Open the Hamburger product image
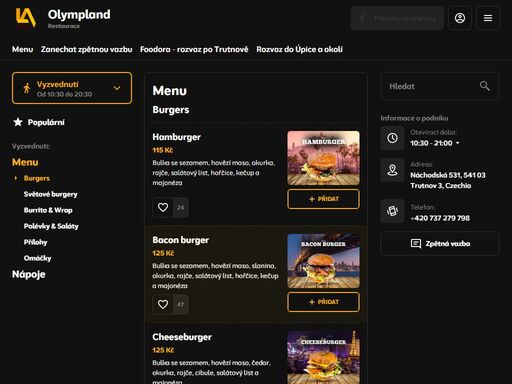Screen dimensions: 512x384 click(x=323, y=158)
